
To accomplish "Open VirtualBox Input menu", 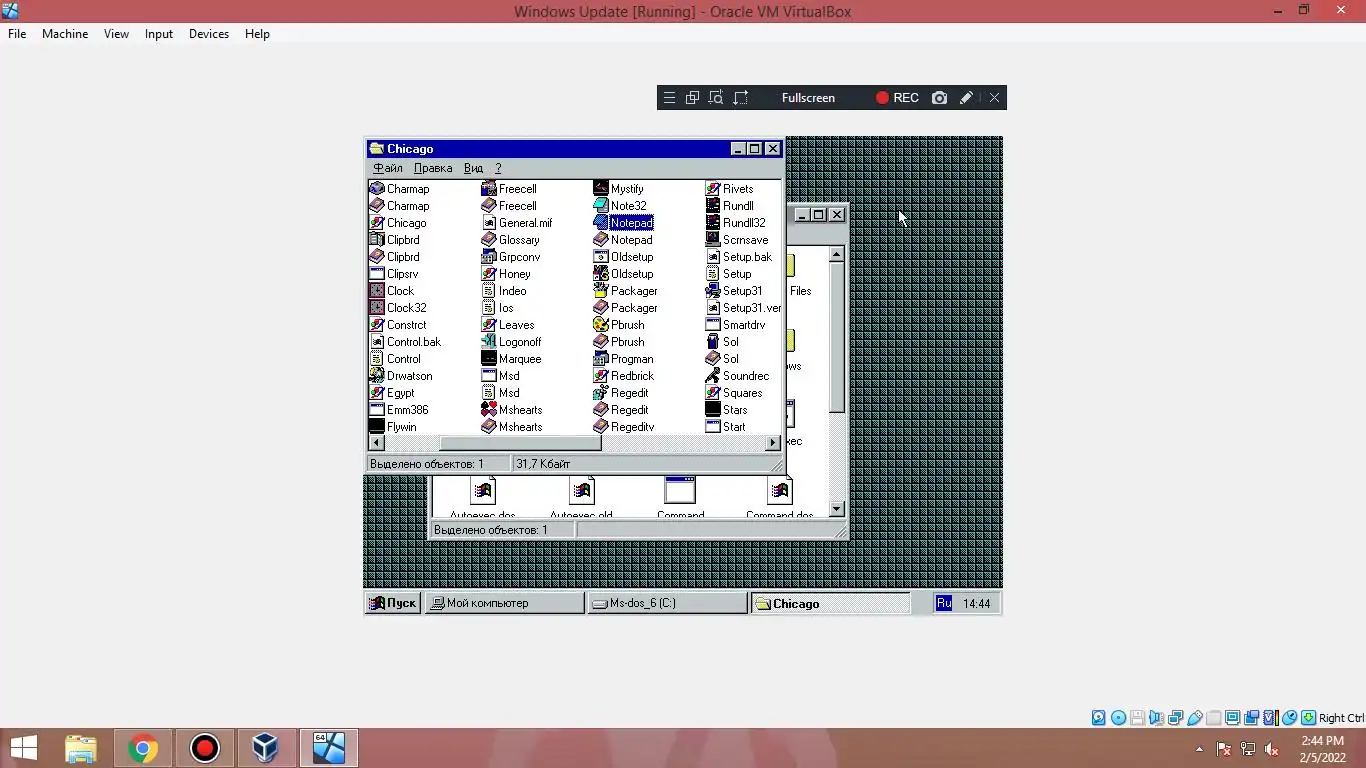I will tap(159, 34).
